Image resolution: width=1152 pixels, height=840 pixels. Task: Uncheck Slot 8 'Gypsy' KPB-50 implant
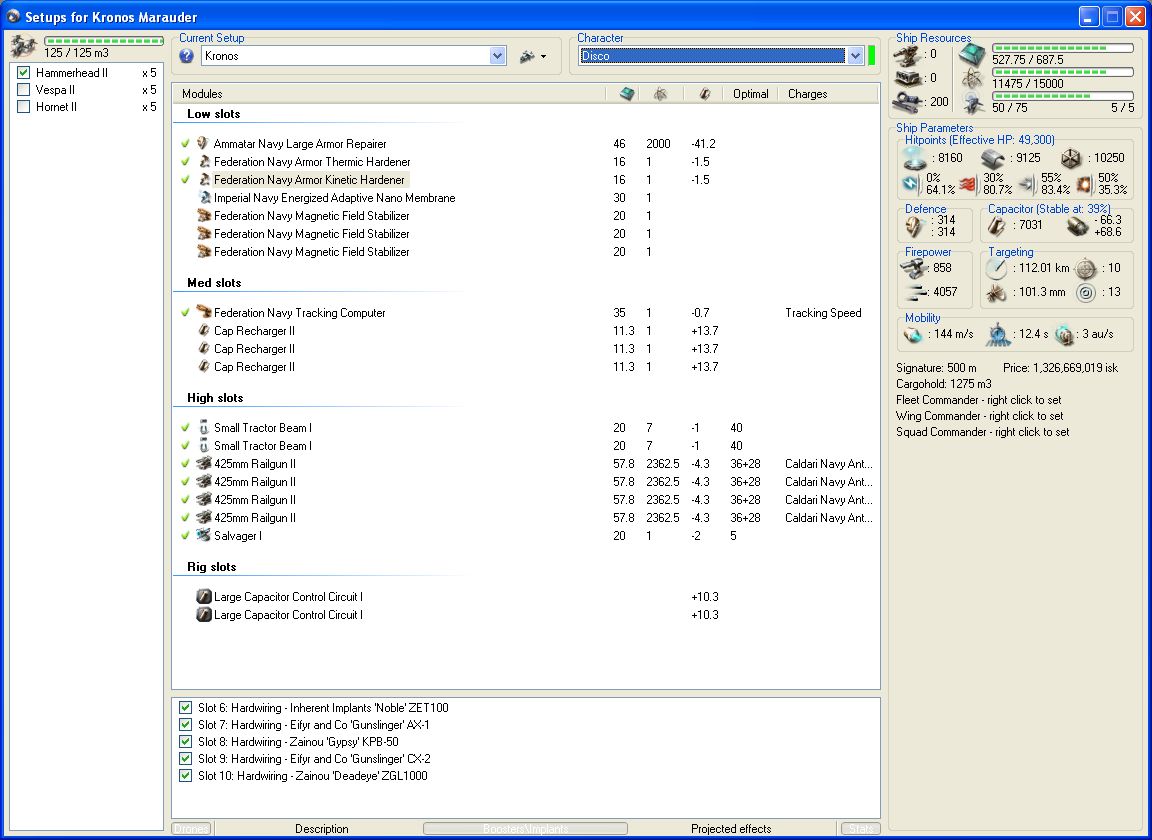click(186, 742)
